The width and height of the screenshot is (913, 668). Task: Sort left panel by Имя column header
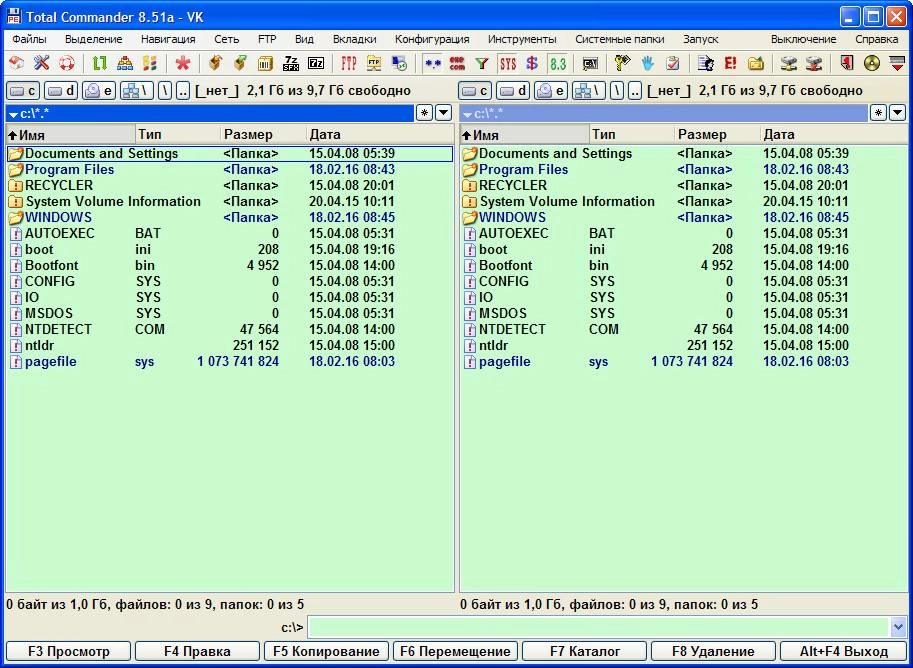click(x=70, y=135)
